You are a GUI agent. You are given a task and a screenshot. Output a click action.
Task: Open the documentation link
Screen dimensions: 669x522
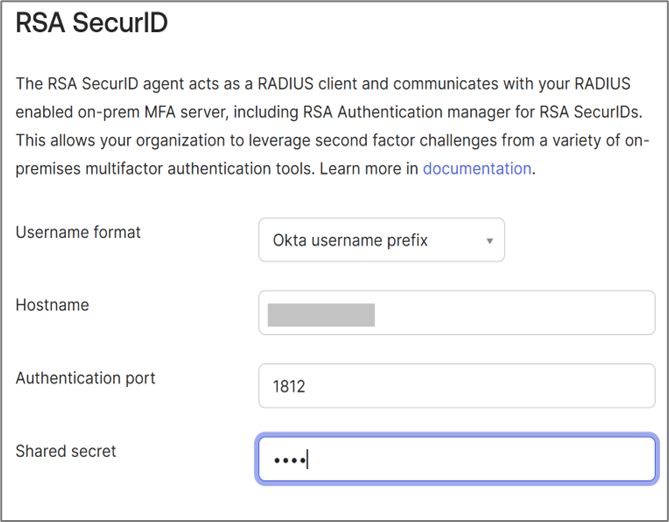pos(477,168)
